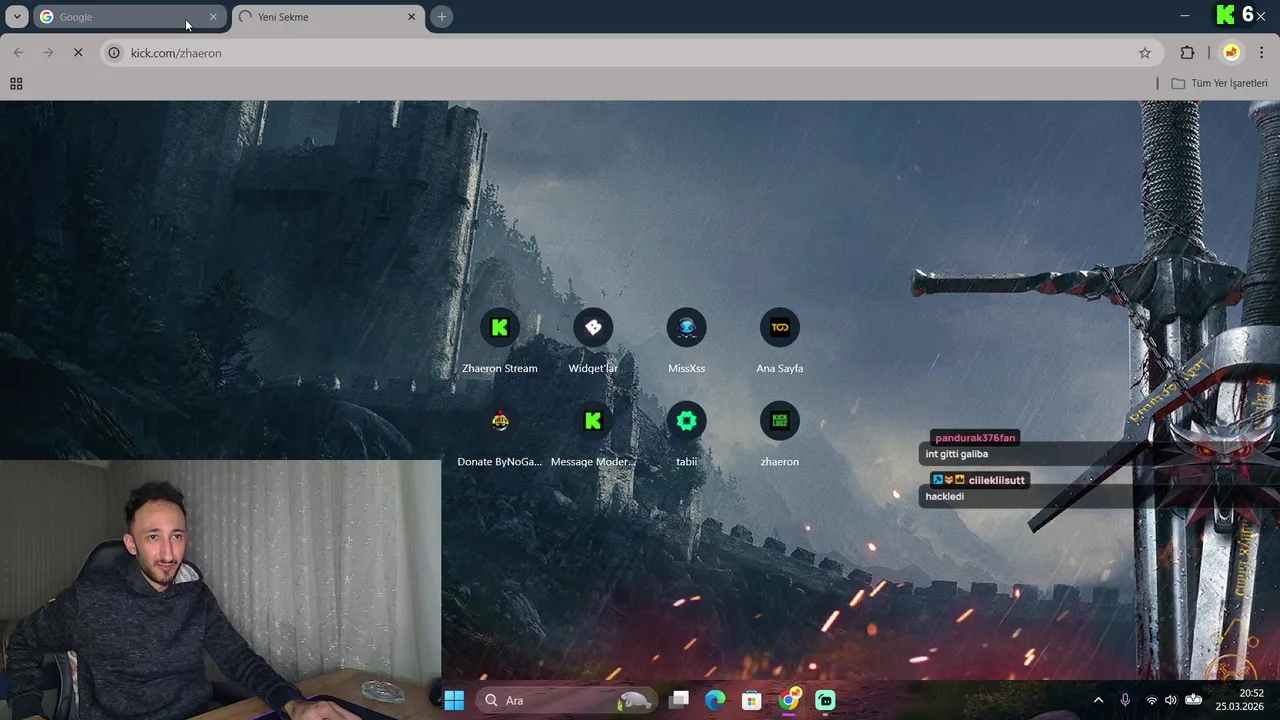
Task: Go forward in browser history
Action: pos(48,53)
